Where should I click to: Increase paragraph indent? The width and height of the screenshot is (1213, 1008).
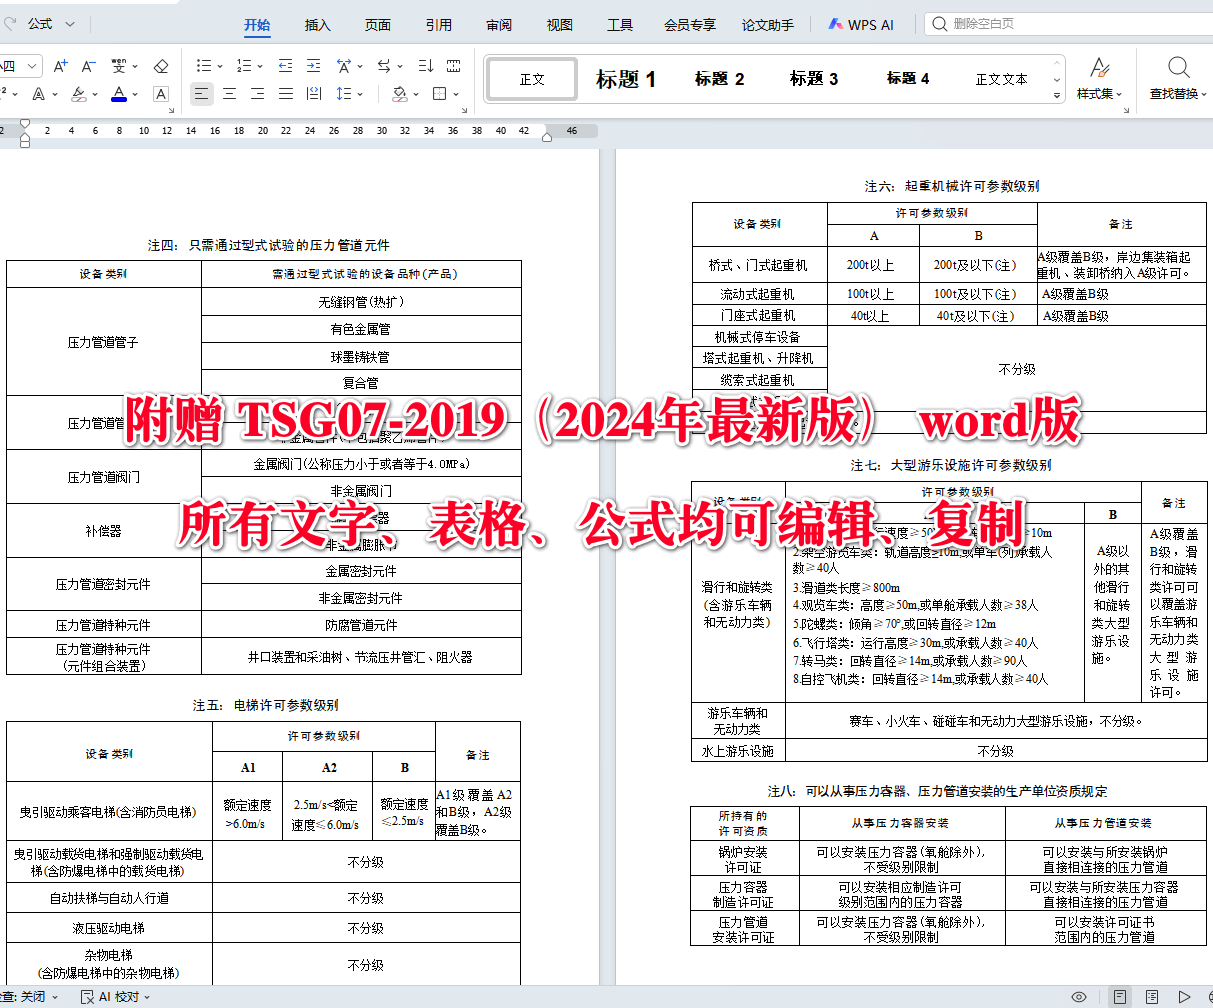pyautogui.click(x=313, y=66)
